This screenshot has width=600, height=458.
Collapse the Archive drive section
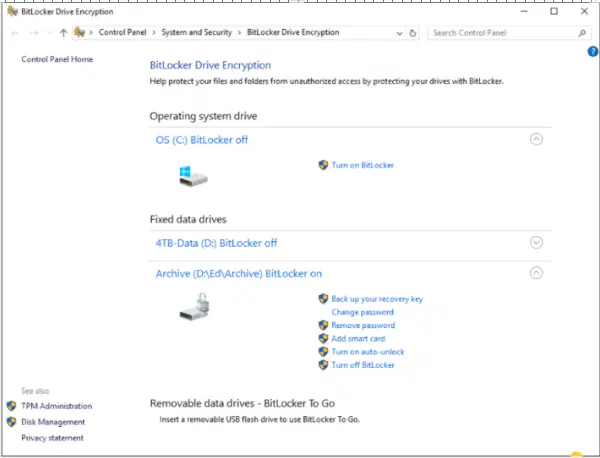pyautogui.click(x=536, y=273)
